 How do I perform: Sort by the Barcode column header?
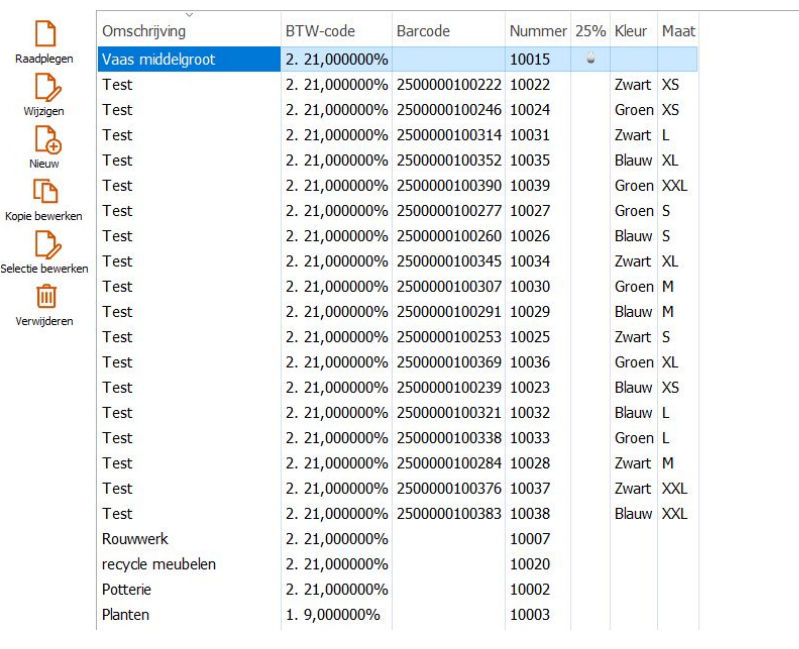click(423, 31)
